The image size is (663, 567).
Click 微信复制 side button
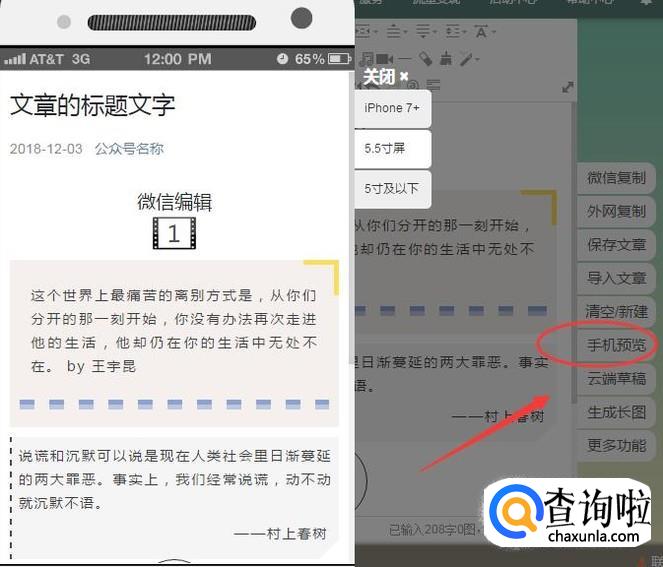[x=616, y=178]
